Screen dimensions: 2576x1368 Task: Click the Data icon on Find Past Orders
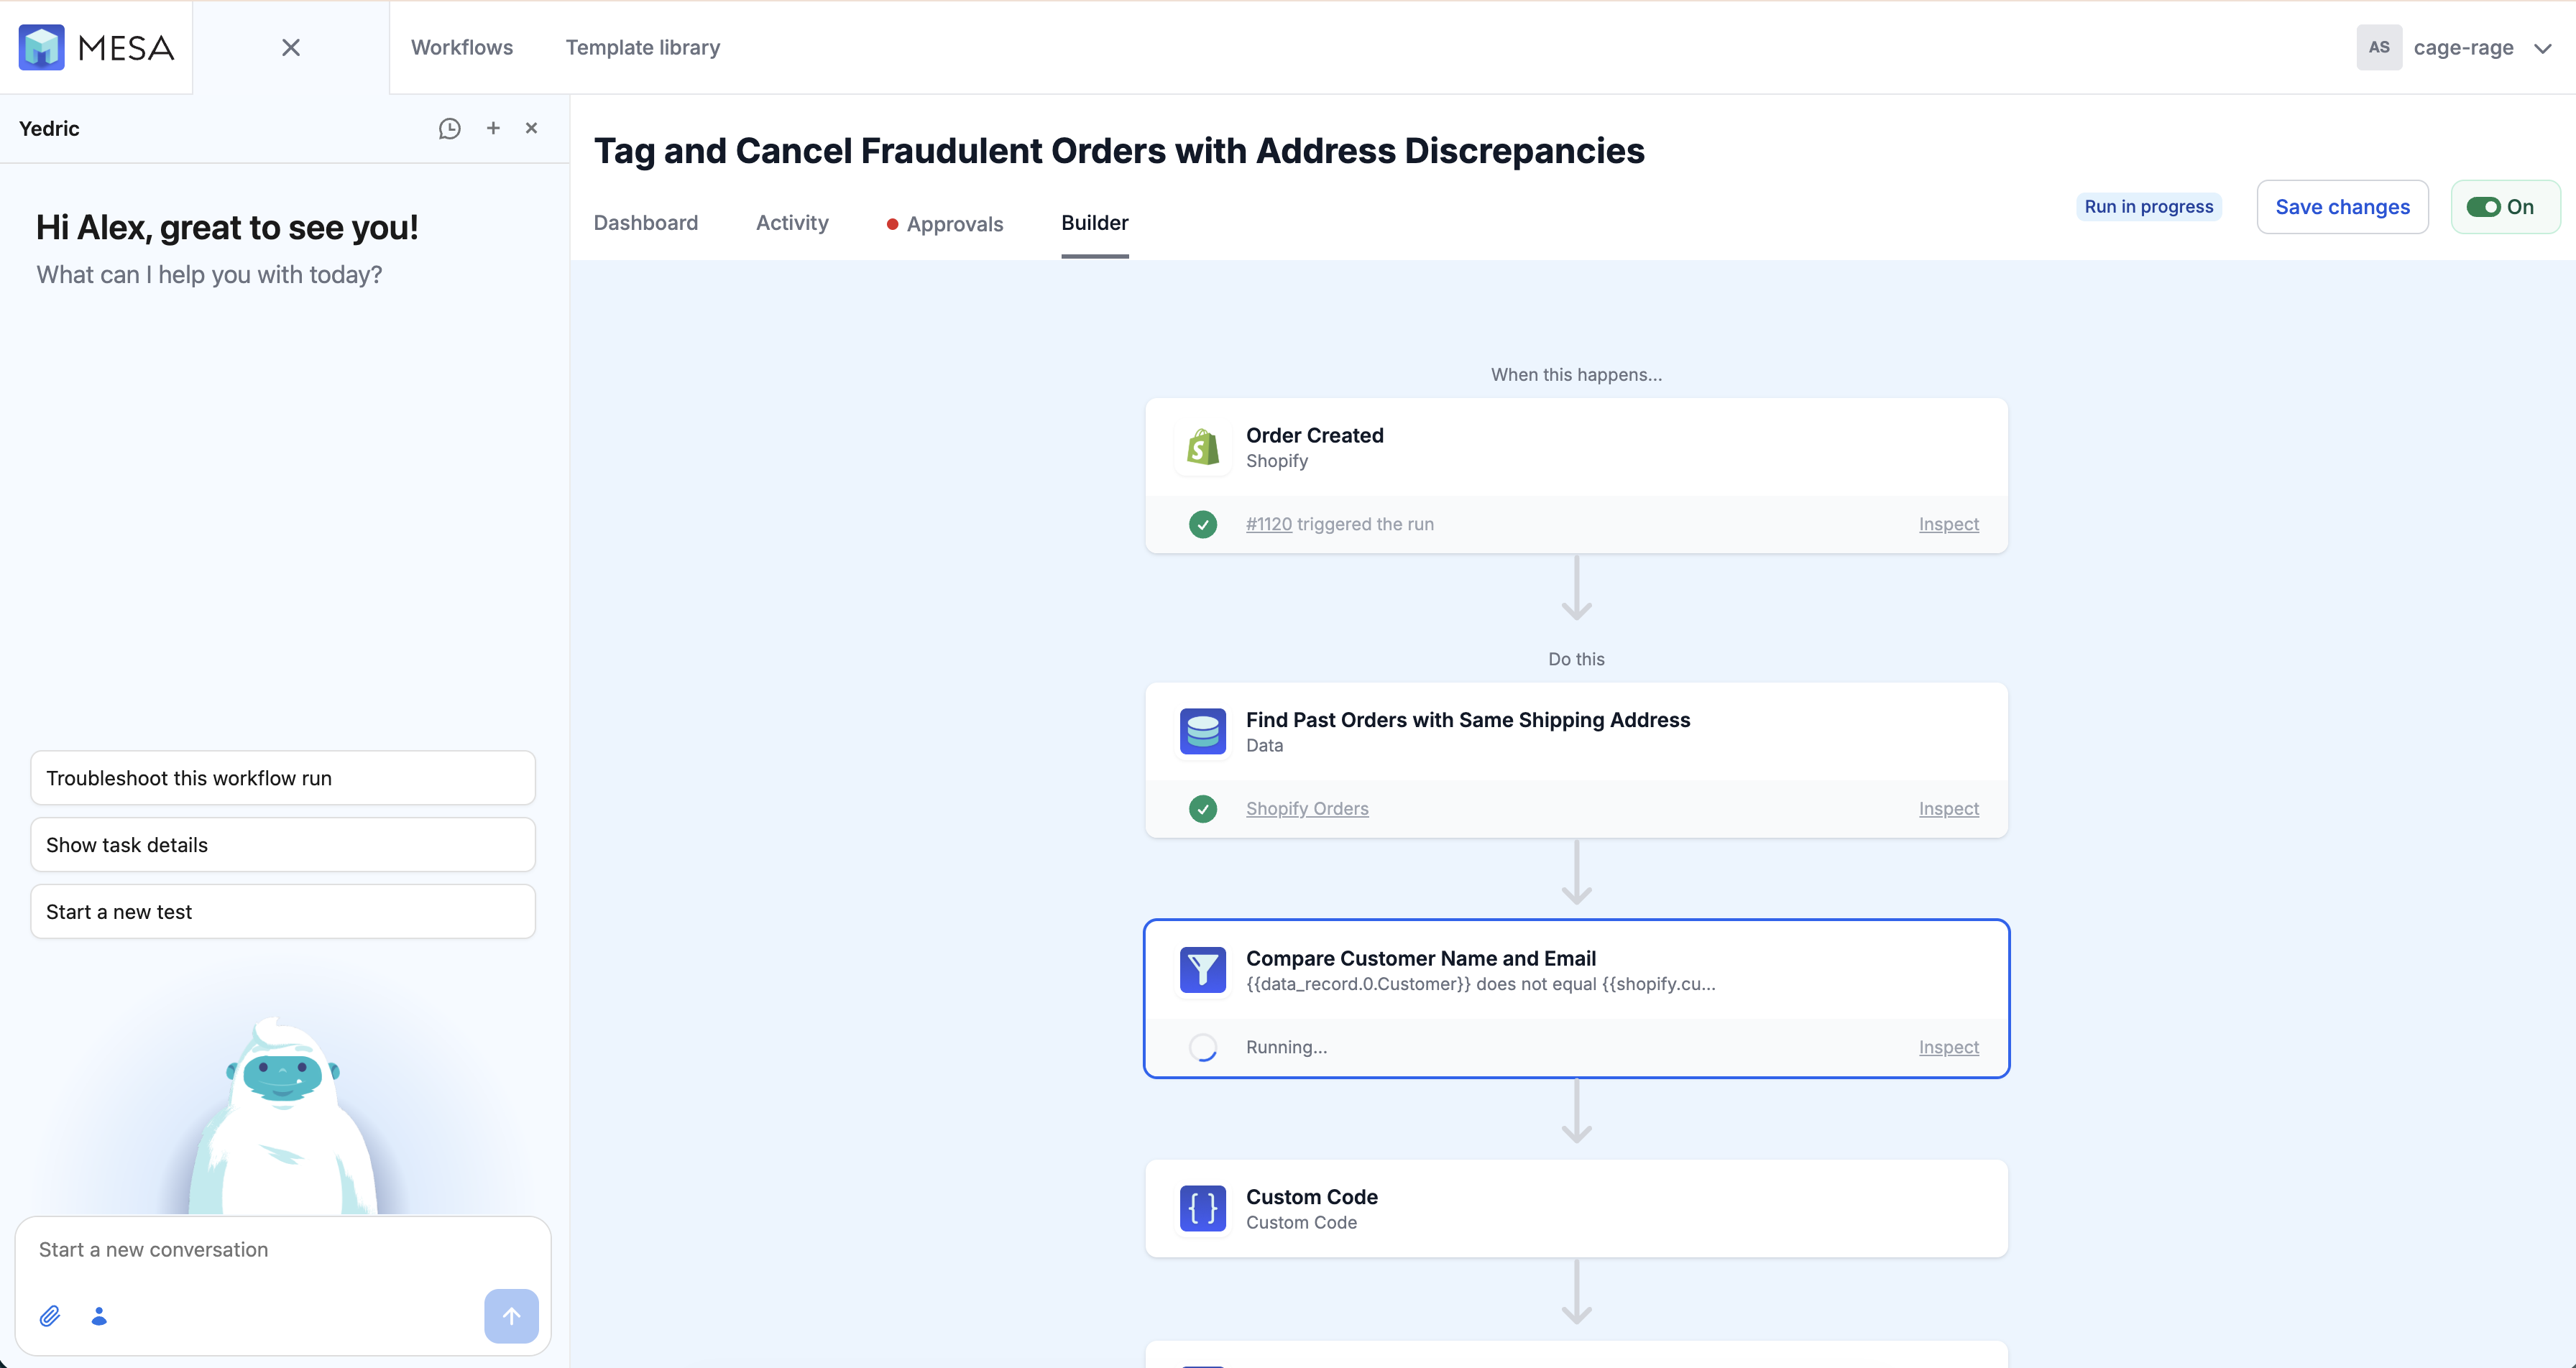click(x=1203, y=731)
